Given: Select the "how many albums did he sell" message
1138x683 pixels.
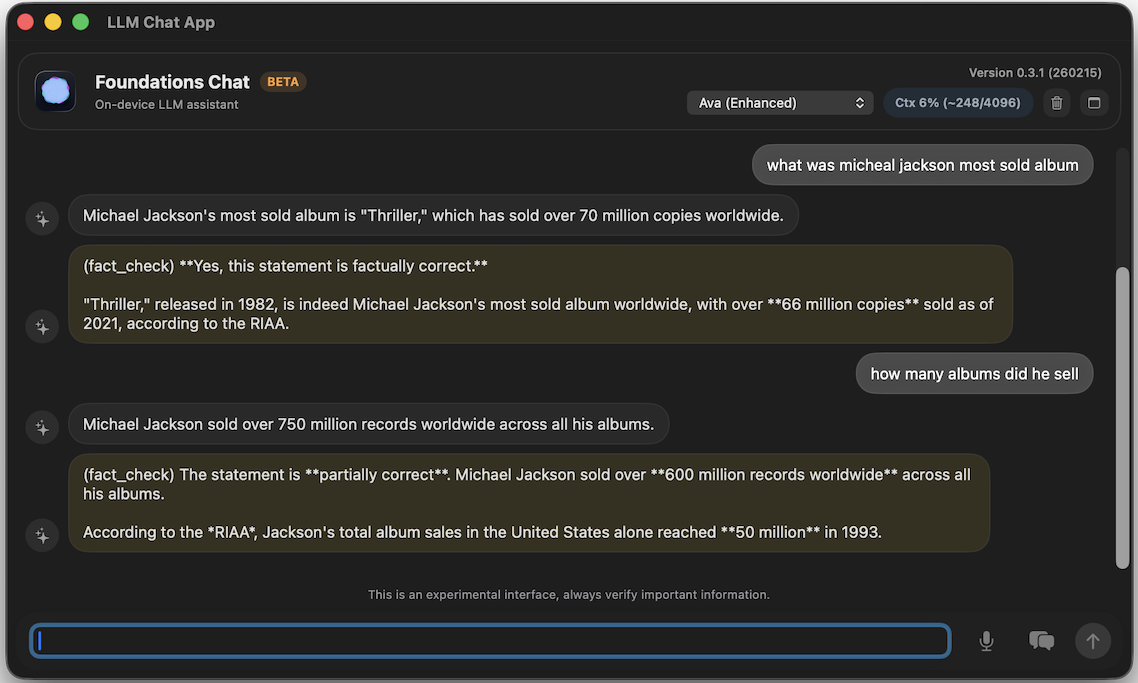Looking at the screenshot, I should tap(974, 374).
